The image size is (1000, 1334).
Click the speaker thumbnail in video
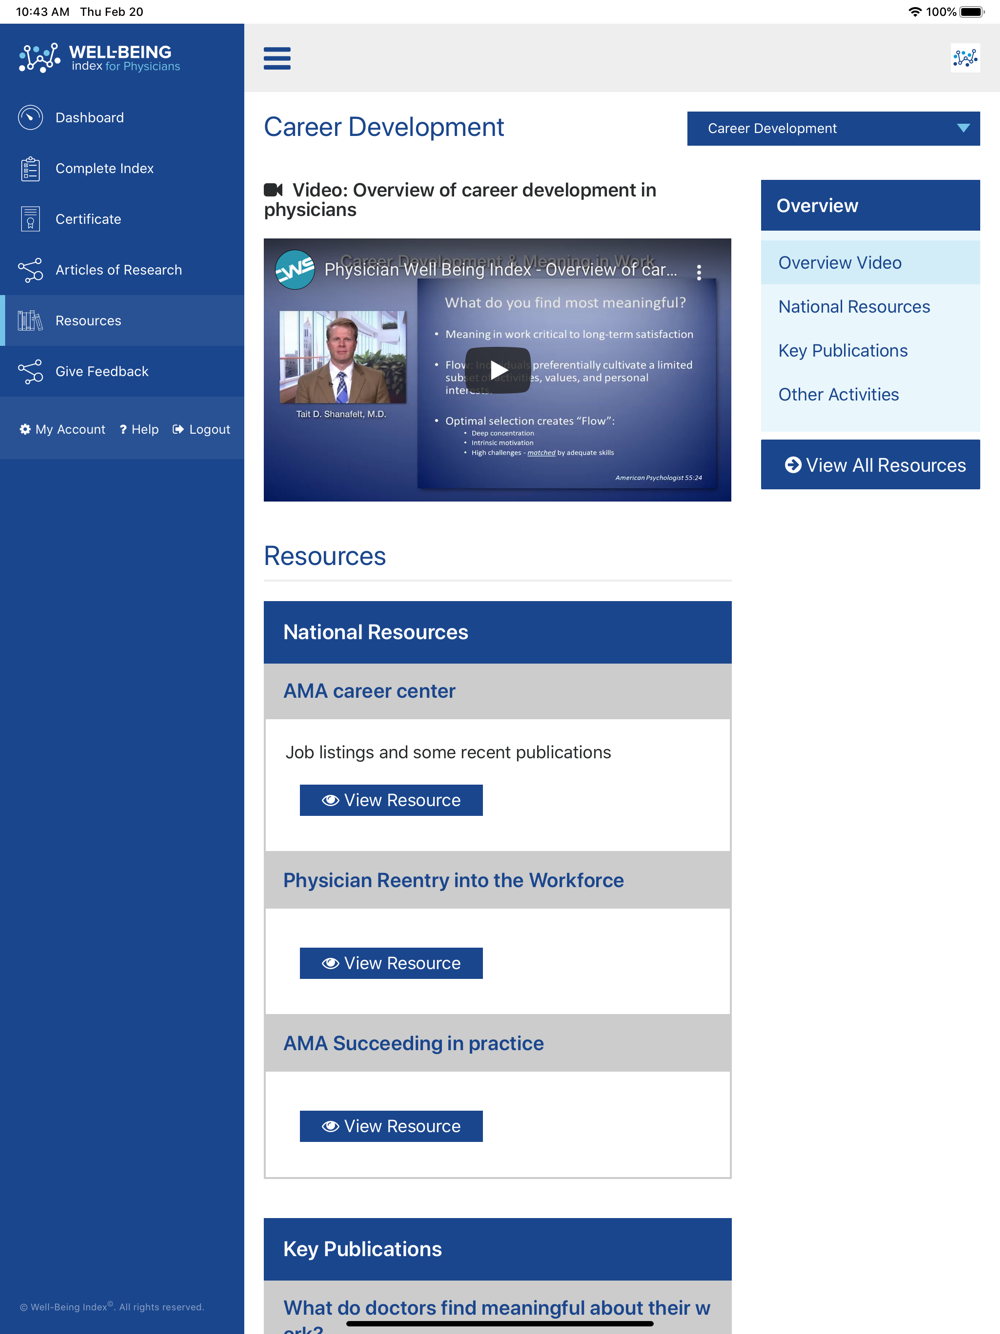pos(342,357)
